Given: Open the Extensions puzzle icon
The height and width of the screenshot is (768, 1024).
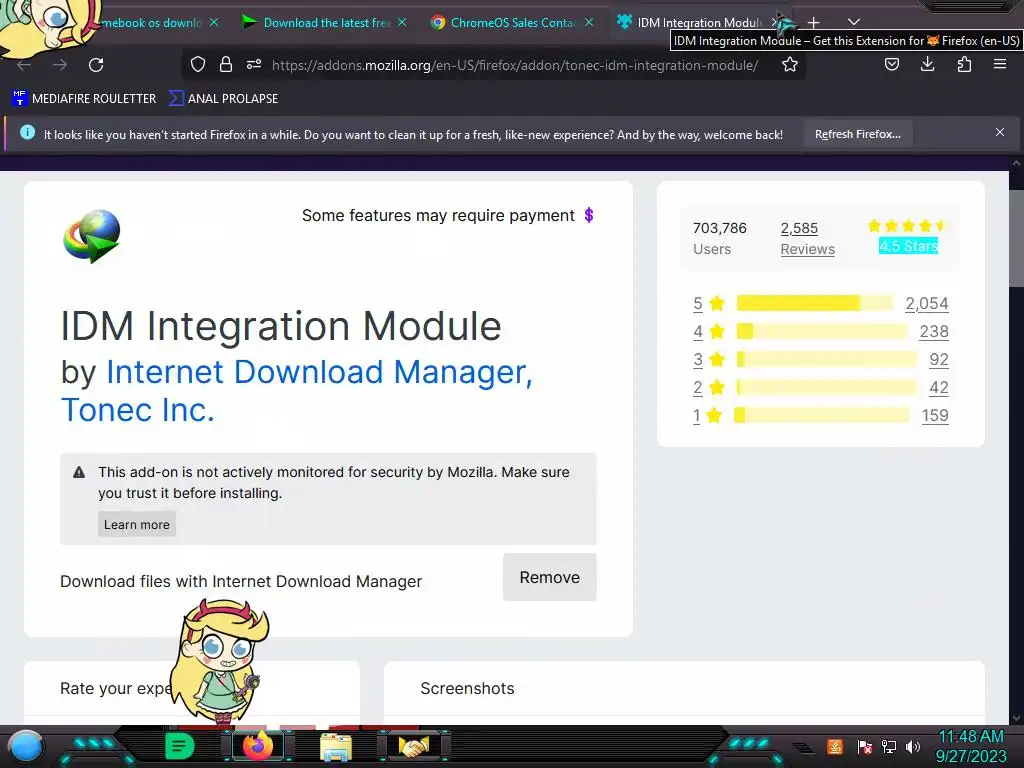Looking at the screenshot, I should click(964, 64).
